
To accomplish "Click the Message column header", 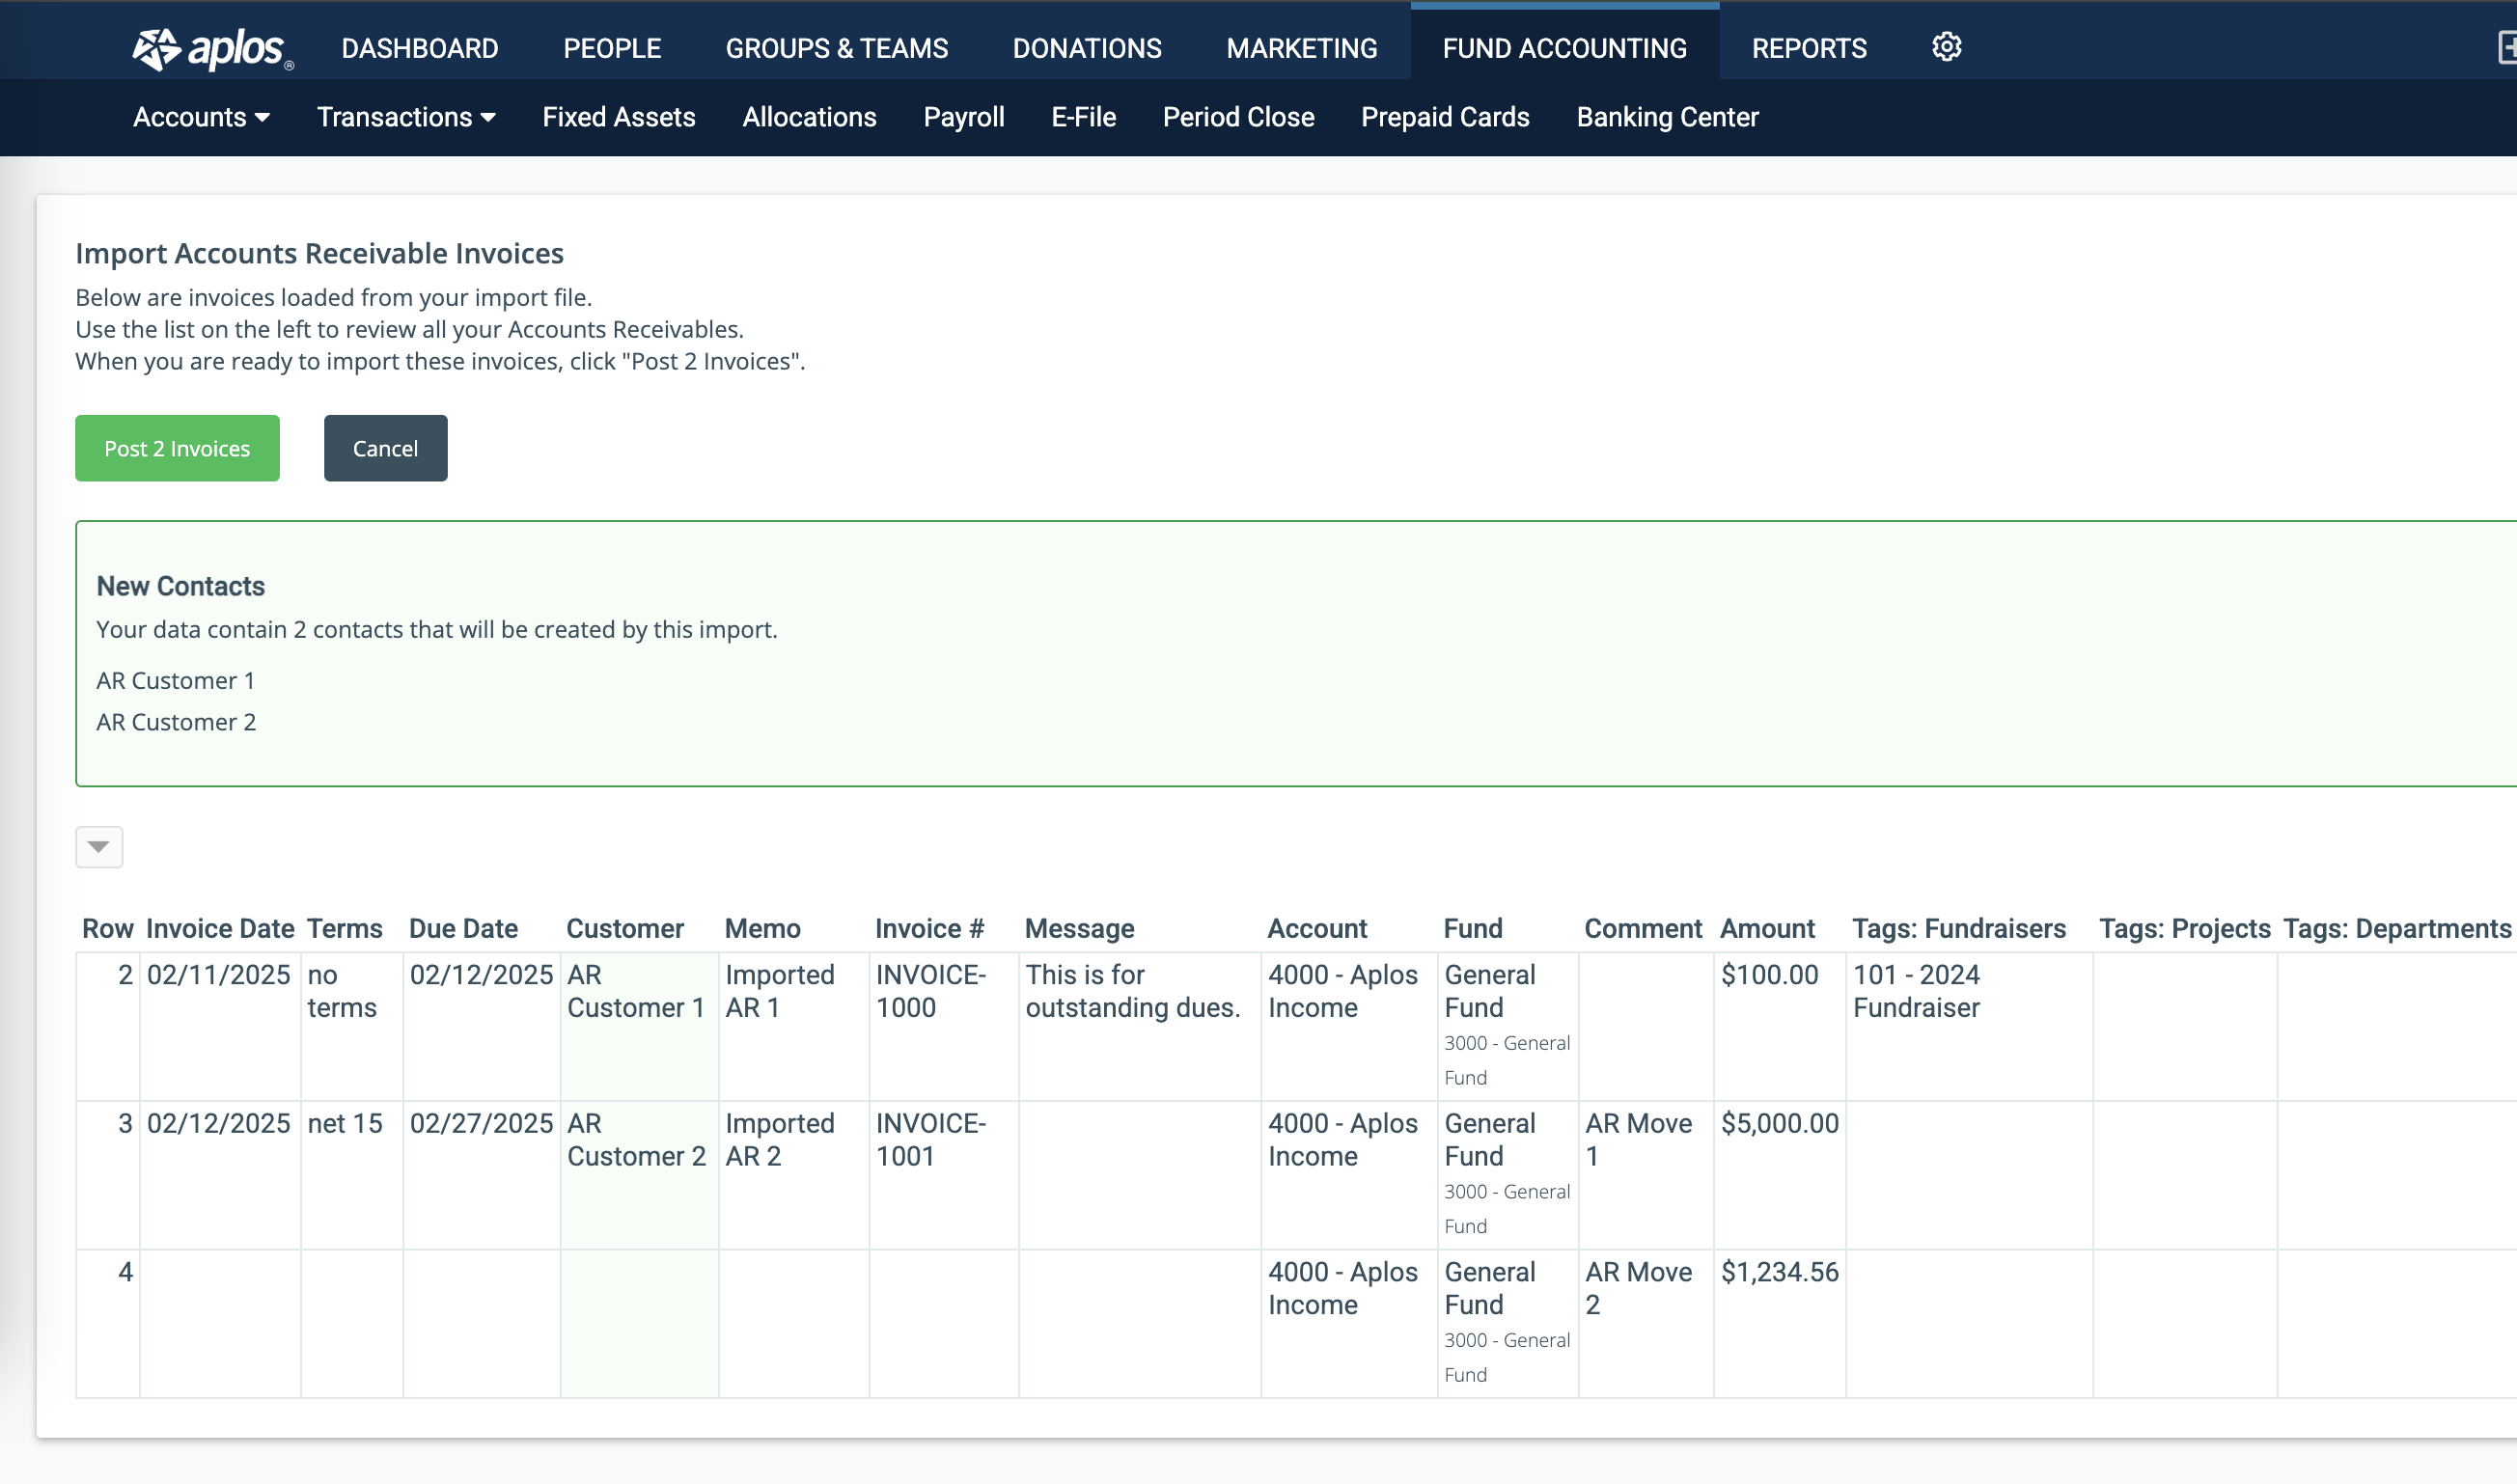I will tap(1079, 929).
